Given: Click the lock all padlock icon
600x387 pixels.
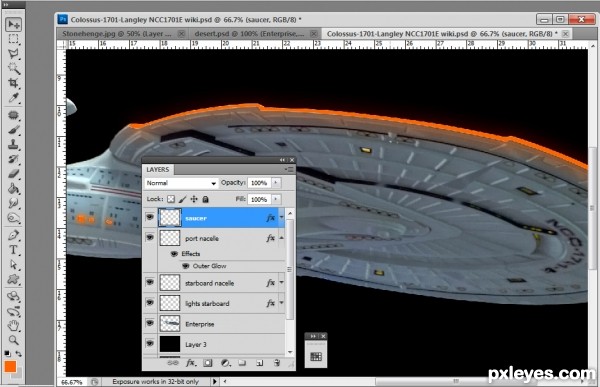Looking at the screenshot, I should [205, 199].
